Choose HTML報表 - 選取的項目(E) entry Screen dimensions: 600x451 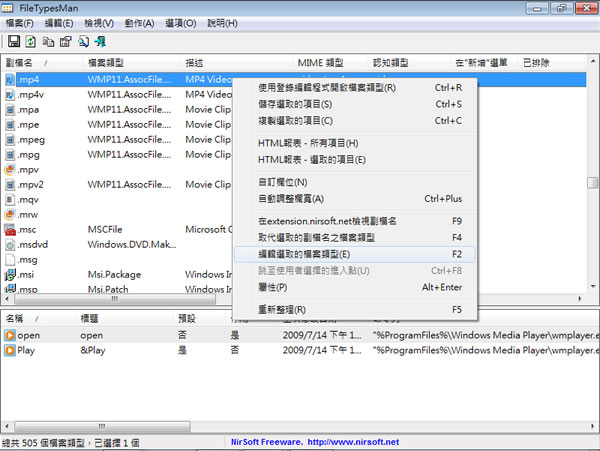(x=355, y=160)
